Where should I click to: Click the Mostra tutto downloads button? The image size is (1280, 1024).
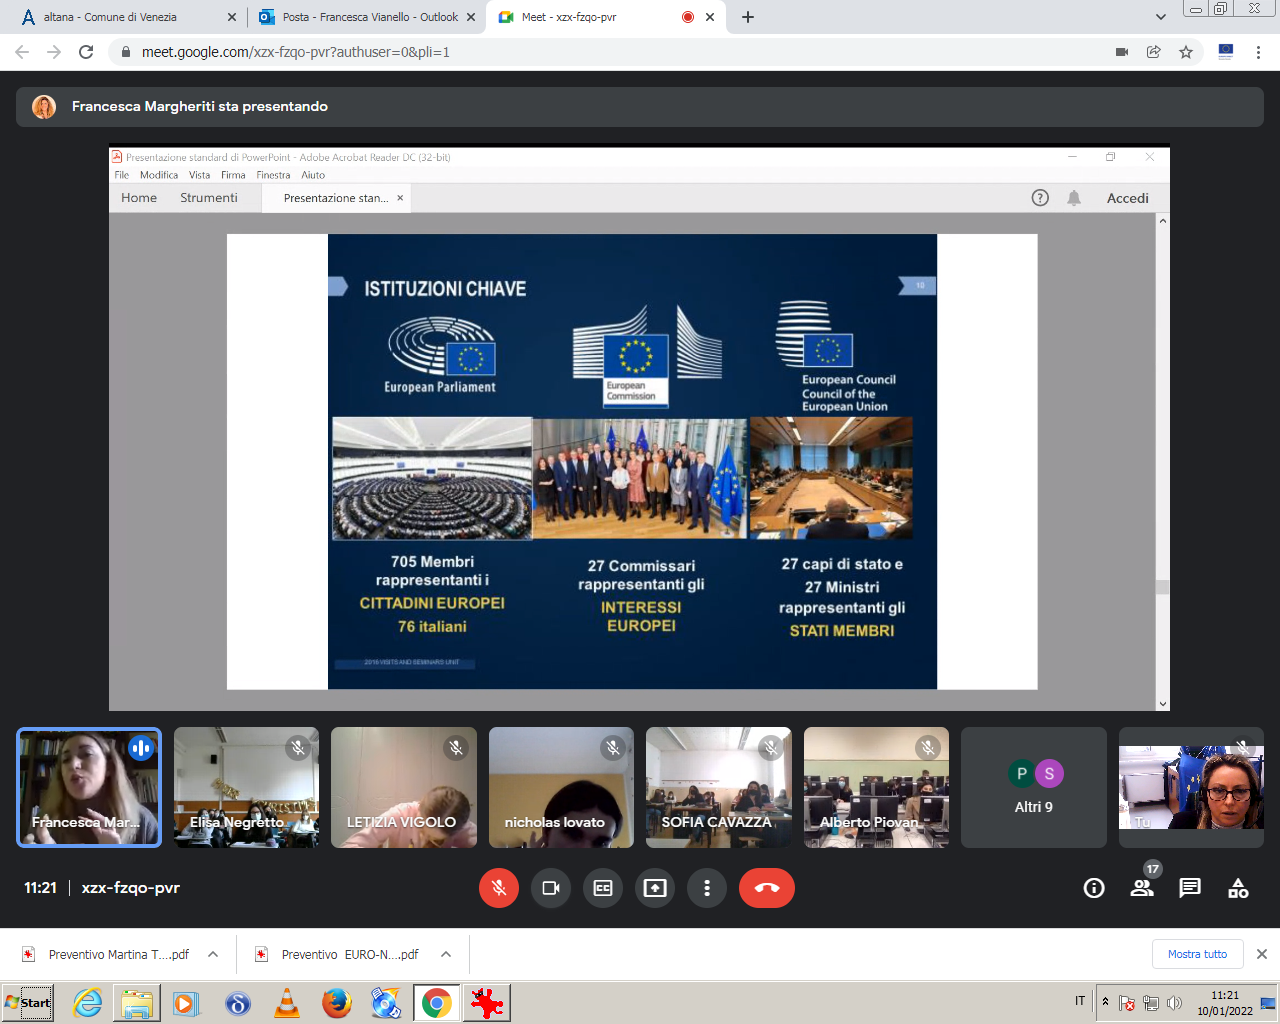coord(1198,954)
